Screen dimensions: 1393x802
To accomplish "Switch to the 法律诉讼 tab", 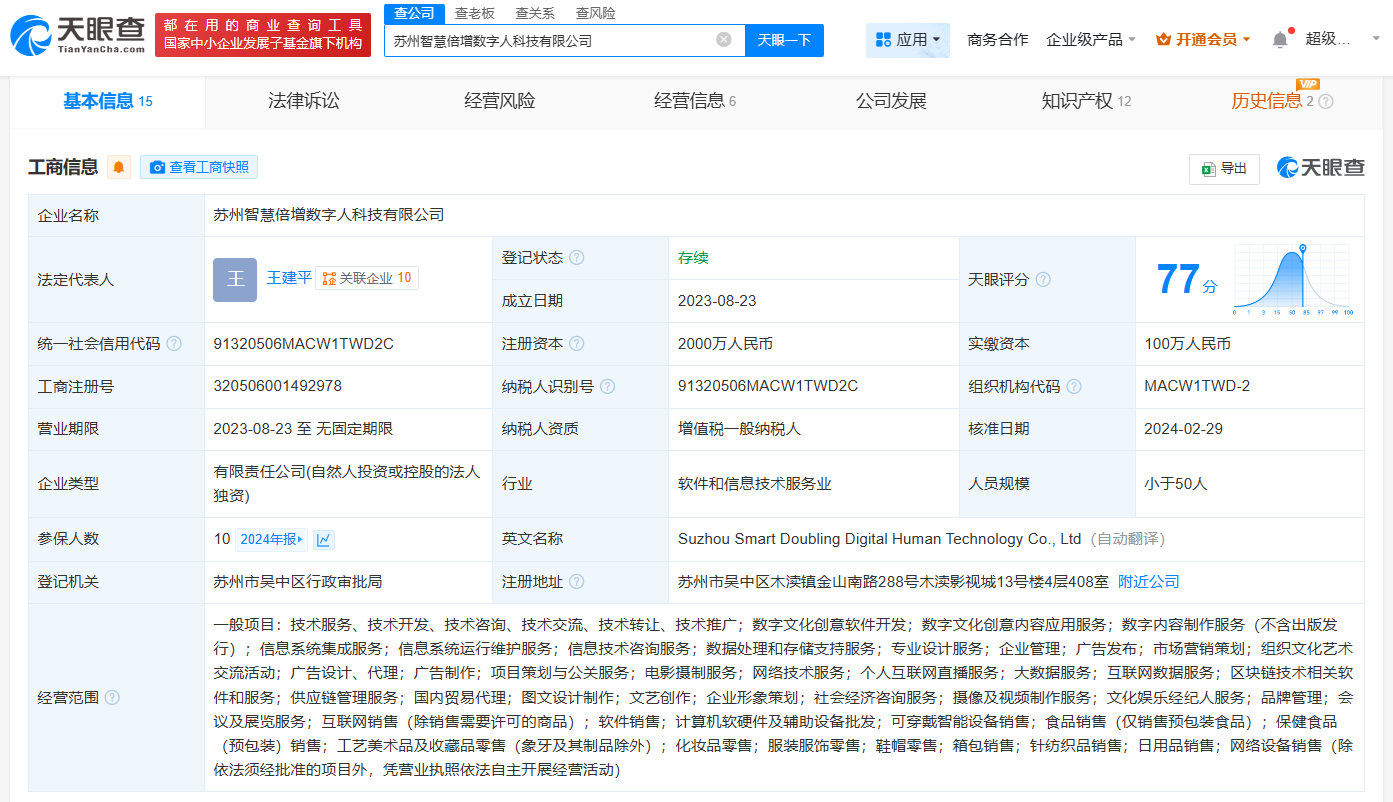I will point(304,101).
